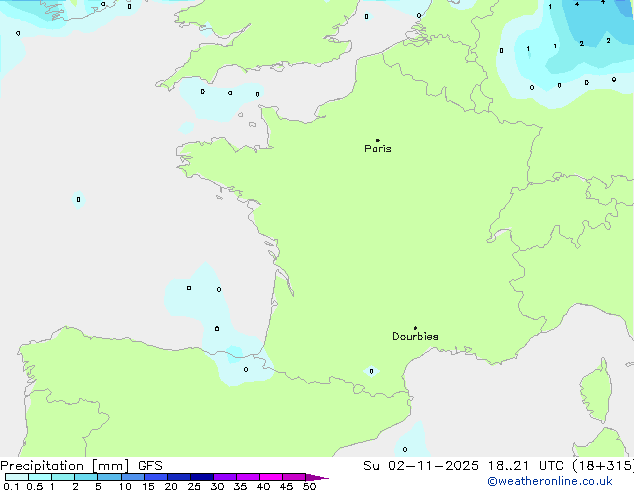The height and width of the screenshot is (490, 634).
Task: Click the legend arrow tip beyond 50 mm
Action: [318, 477]
